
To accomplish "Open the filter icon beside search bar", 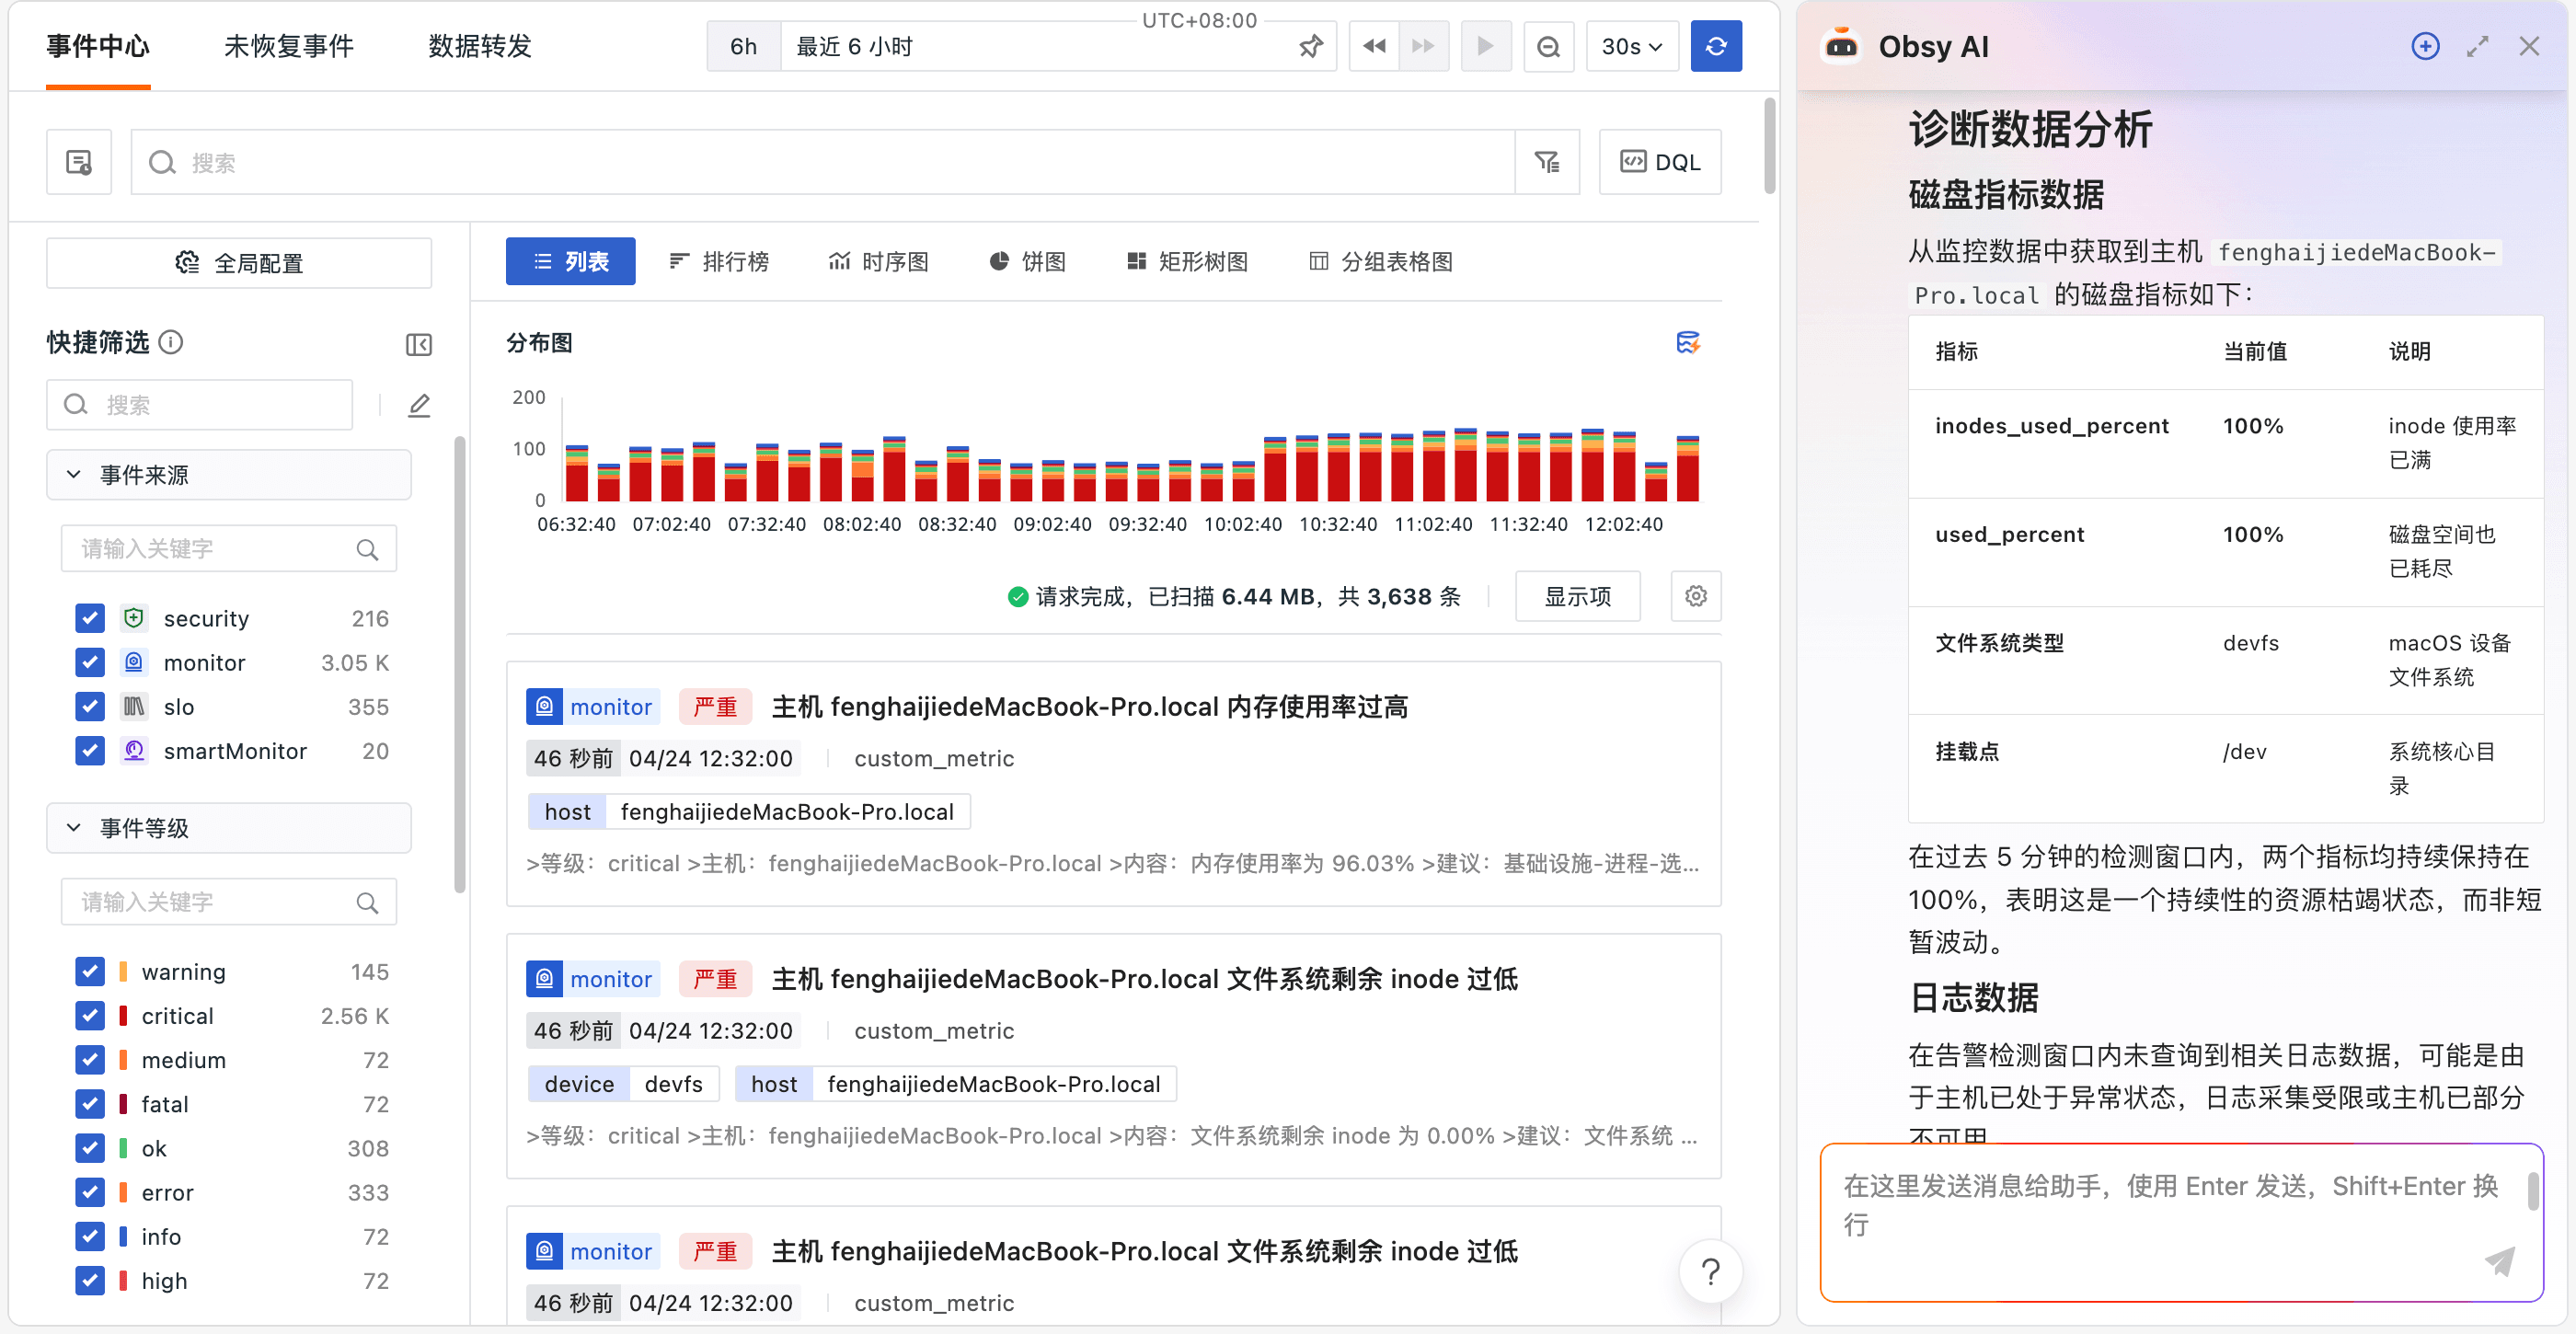I will pos(1546,162).
